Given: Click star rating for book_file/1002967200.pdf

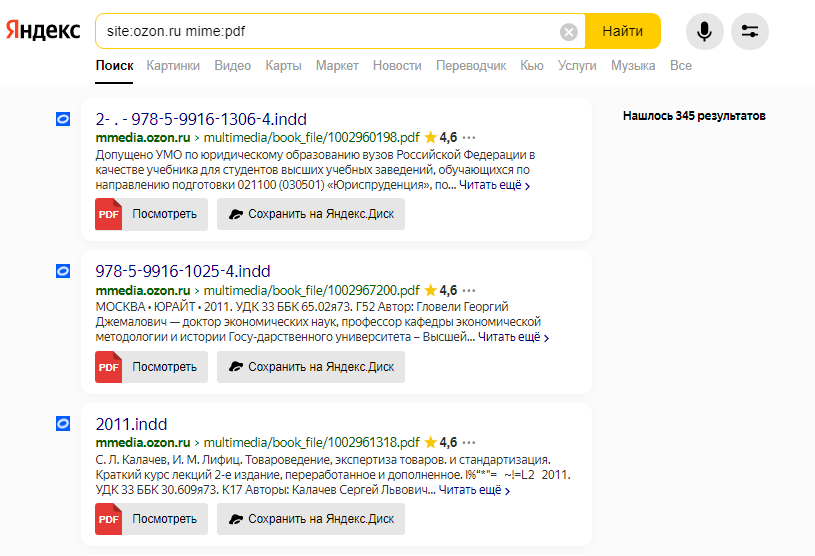Looking at the screenshot, I should (441, 290).
